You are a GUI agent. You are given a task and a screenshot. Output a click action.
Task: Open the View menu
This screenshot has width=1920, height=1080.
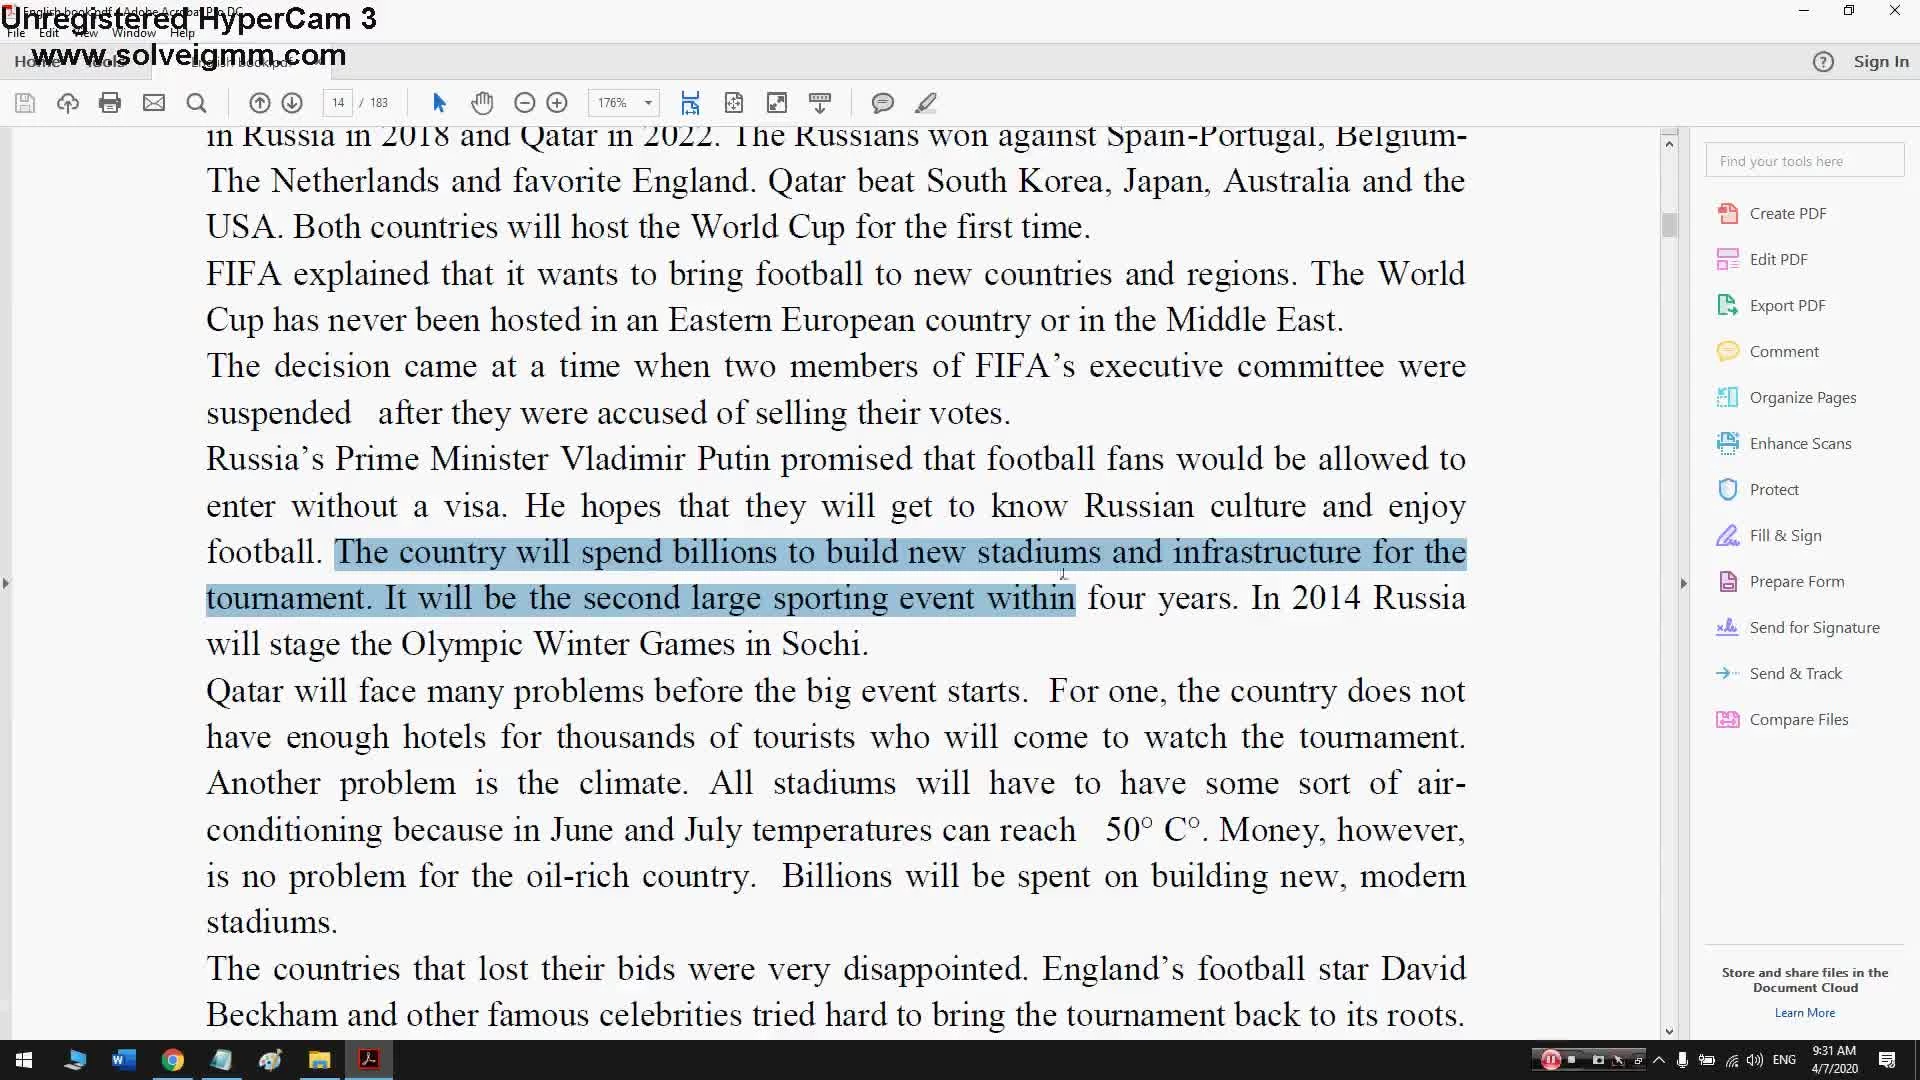(x=86, y=33)
